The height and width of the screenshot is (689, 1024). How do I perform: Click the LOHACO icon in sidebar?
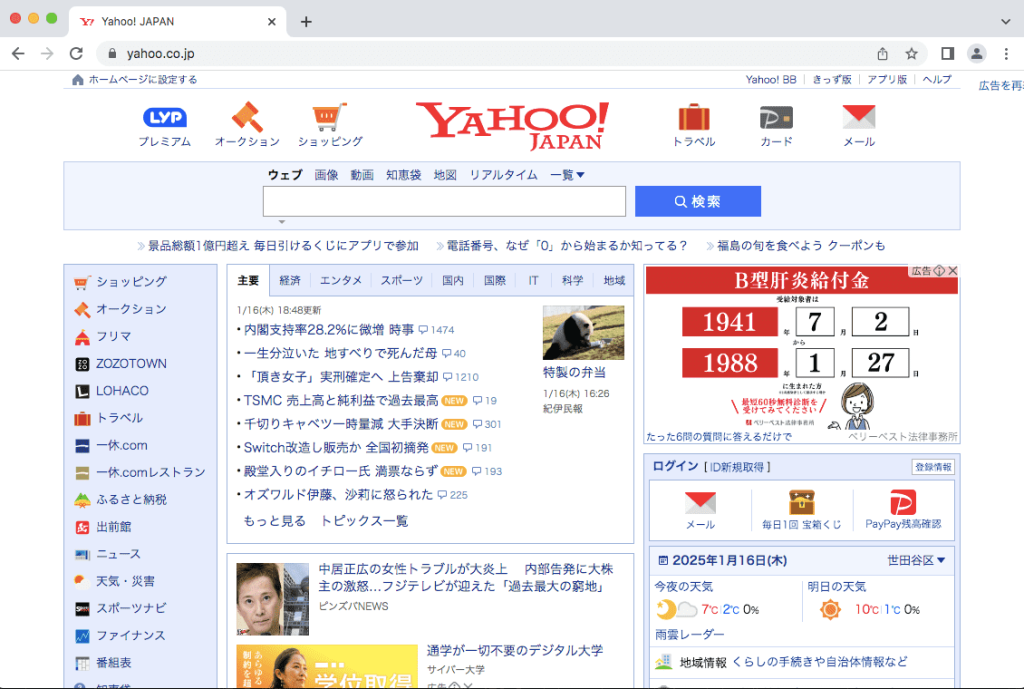coord(82,391)
